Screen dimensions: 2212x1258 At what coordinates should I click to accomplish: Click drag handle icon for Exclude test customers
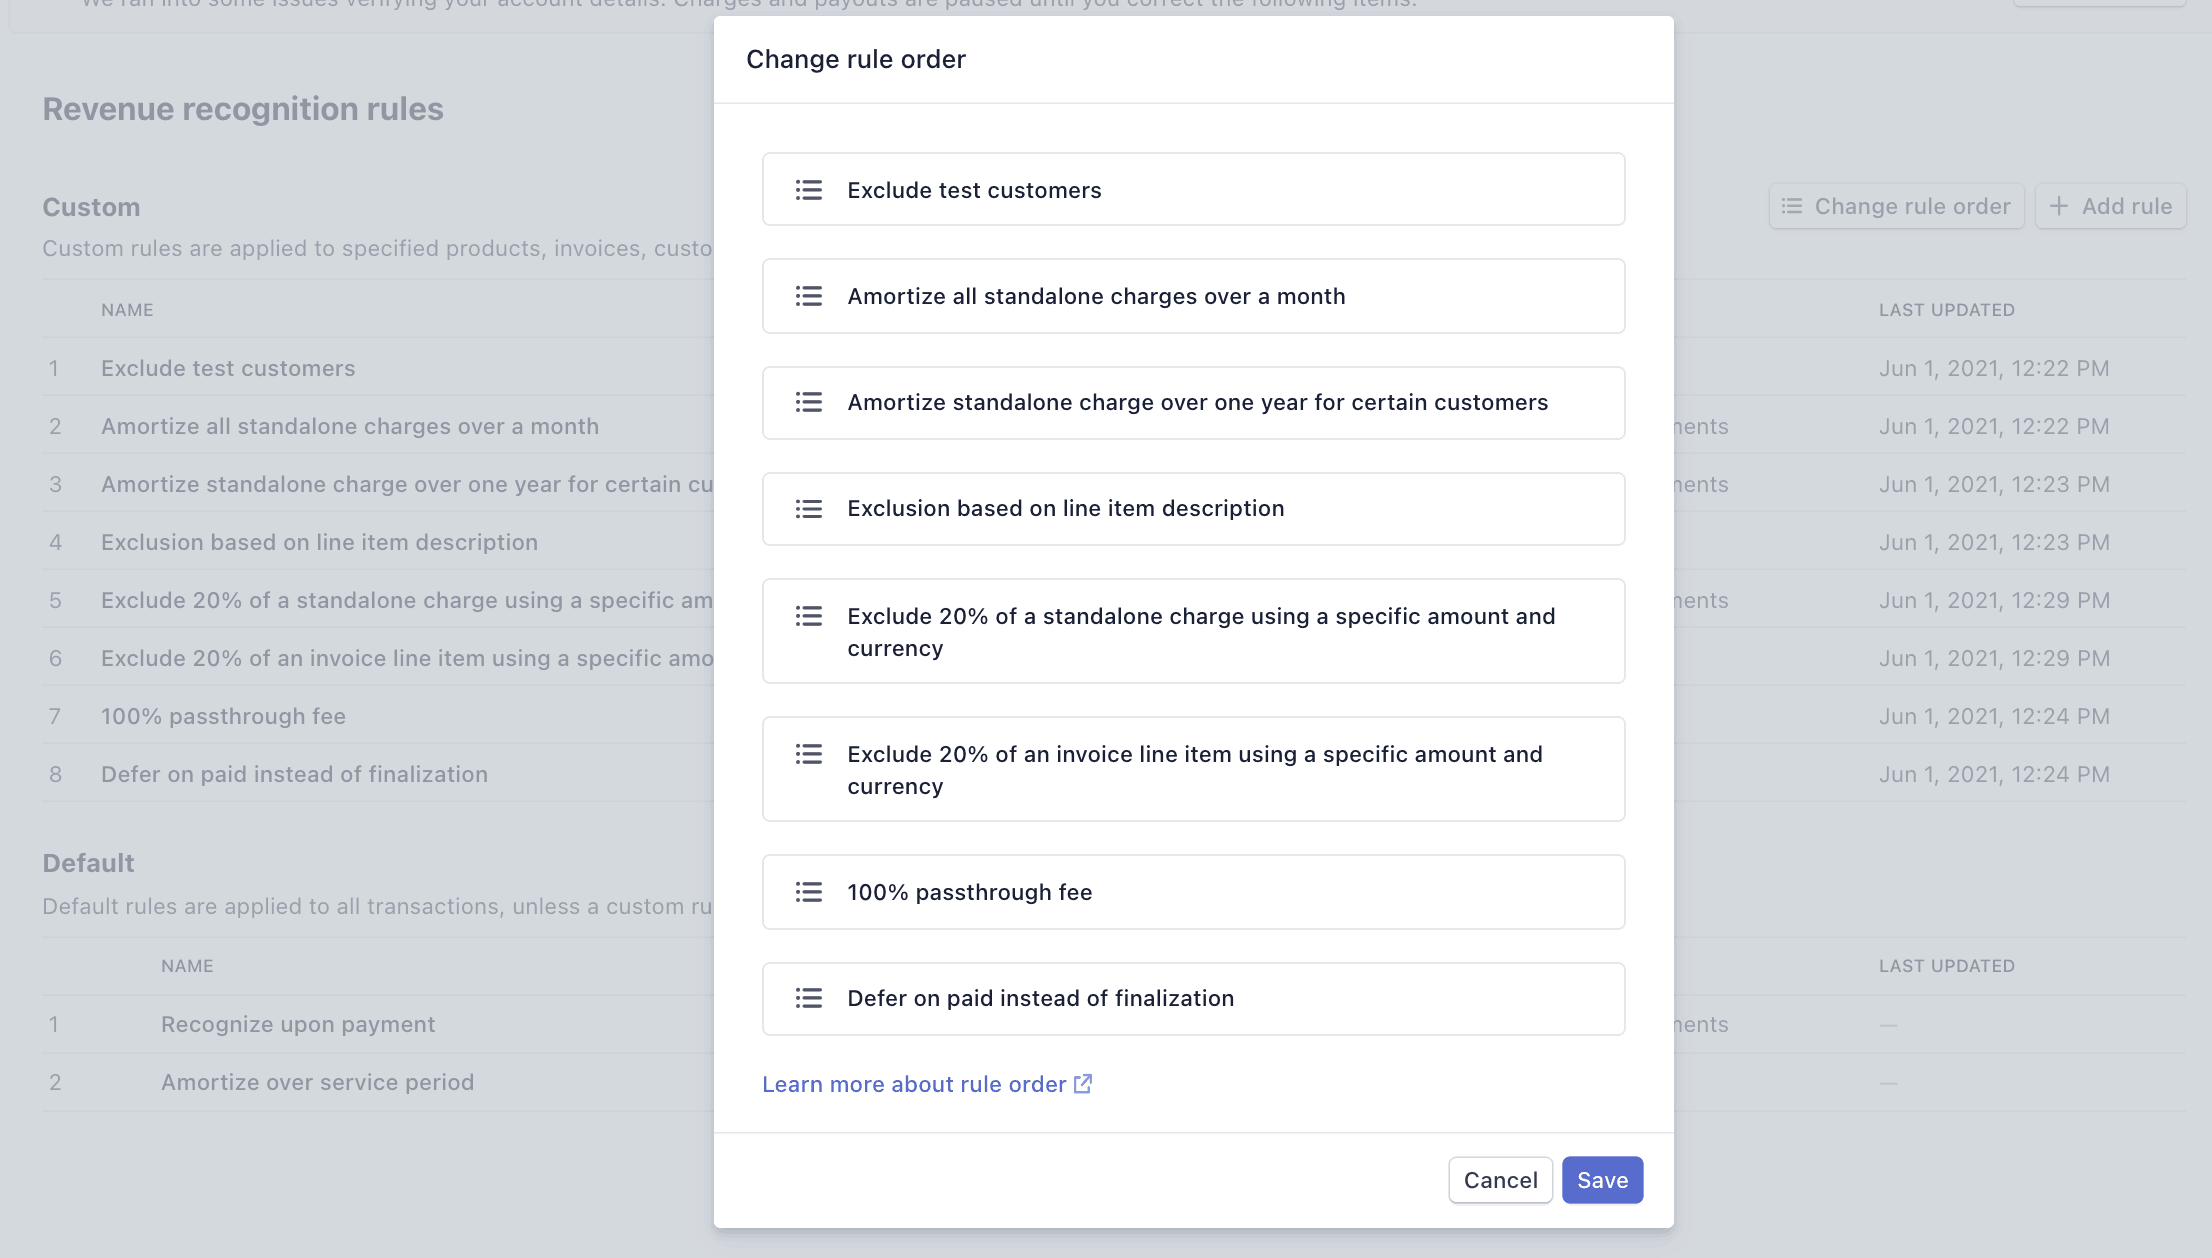[x=808, y=190]
